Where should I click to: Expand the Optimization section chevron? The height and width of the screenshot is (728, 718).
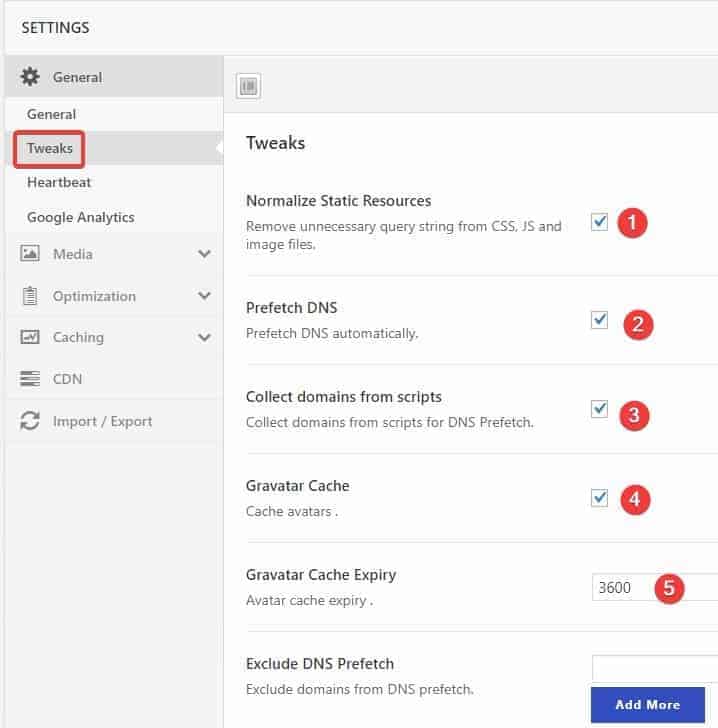(204, 295)
